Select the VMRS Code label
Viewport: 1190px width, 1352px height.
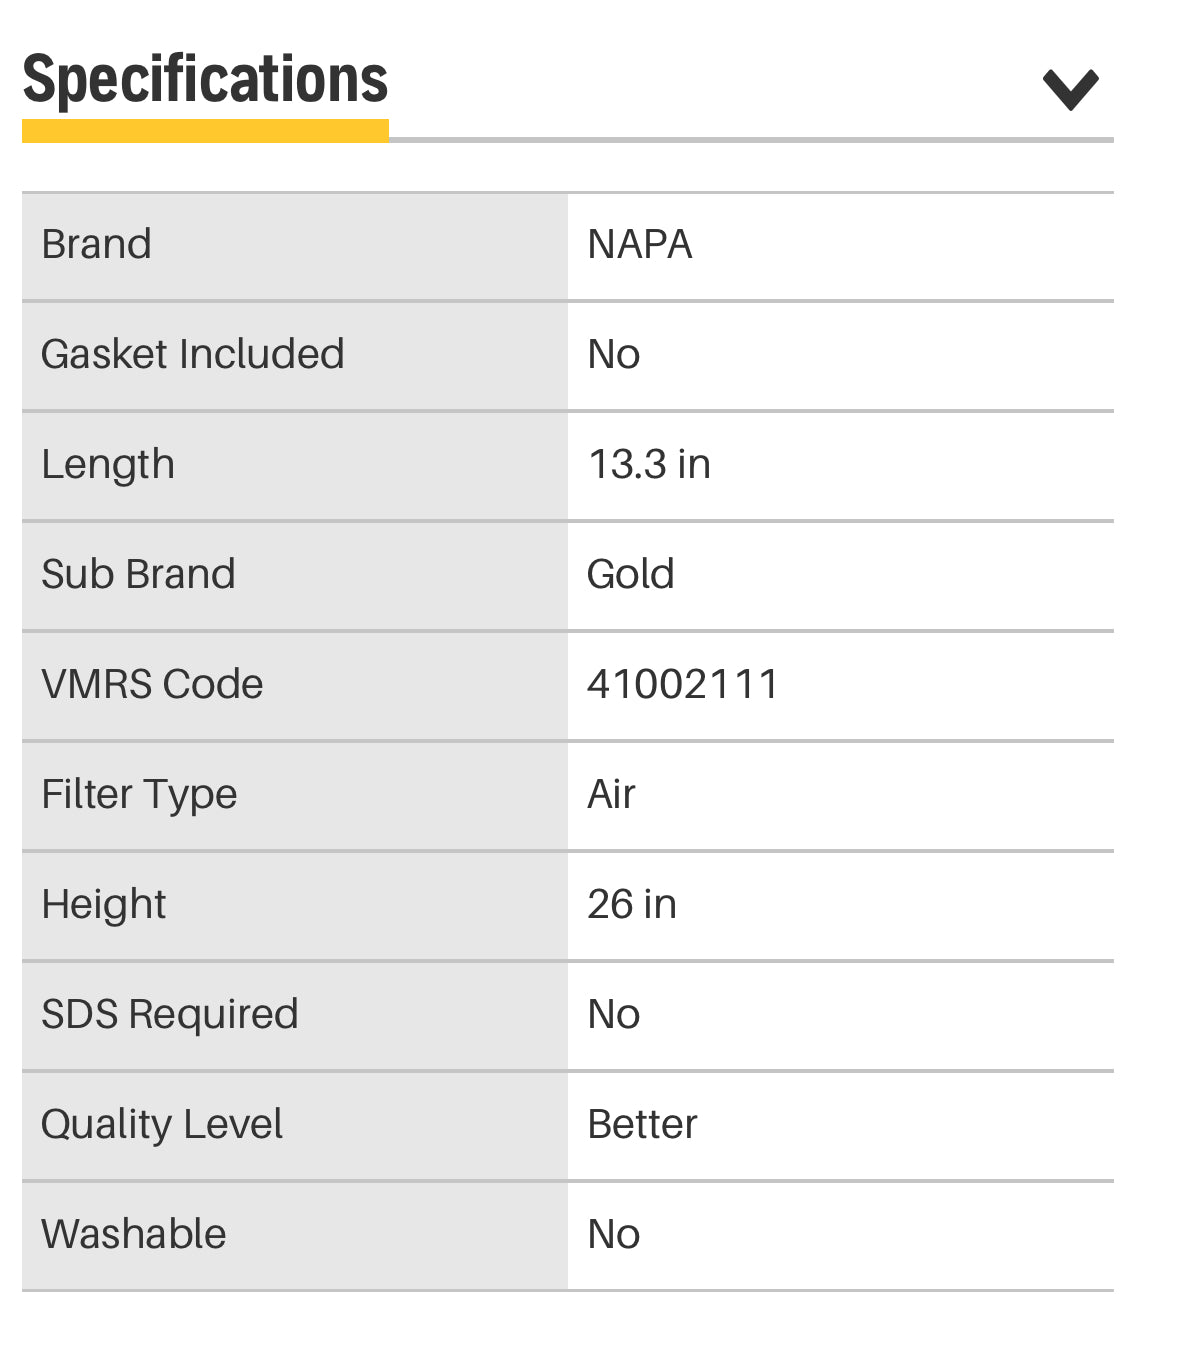click(x=151, y=684)
